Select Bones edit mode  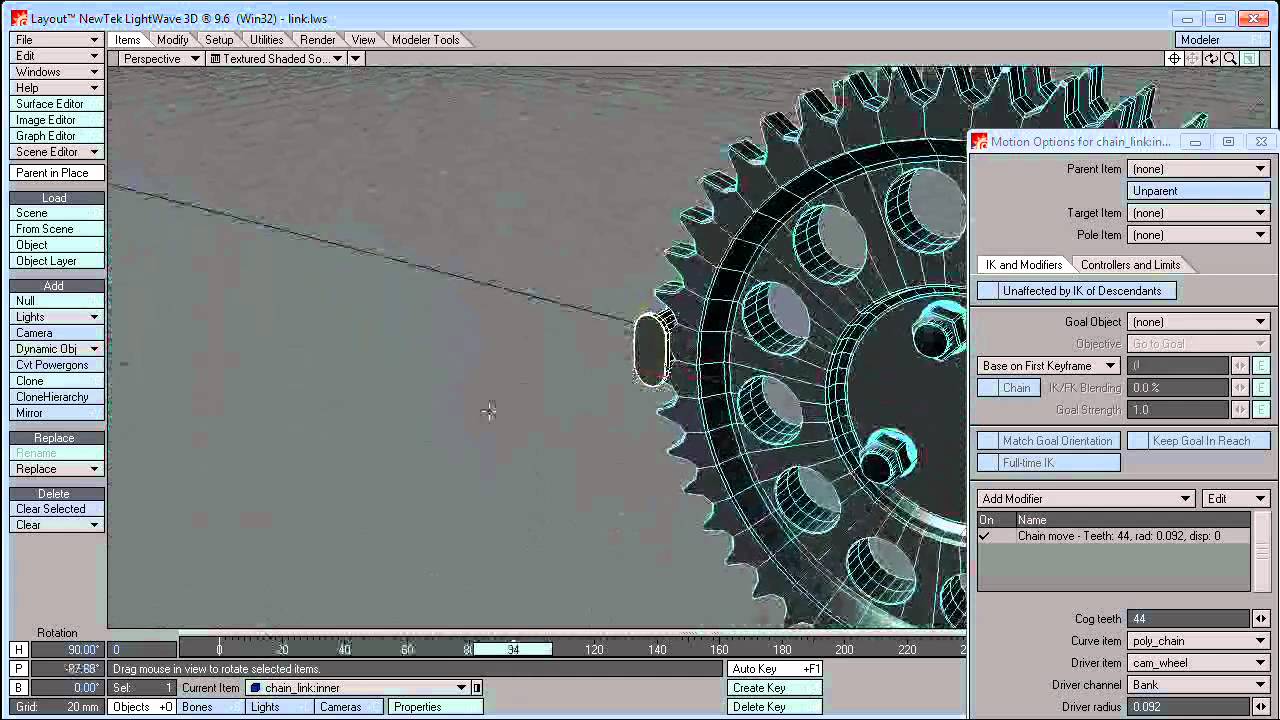pyautogui.click(x=211, y=707)
